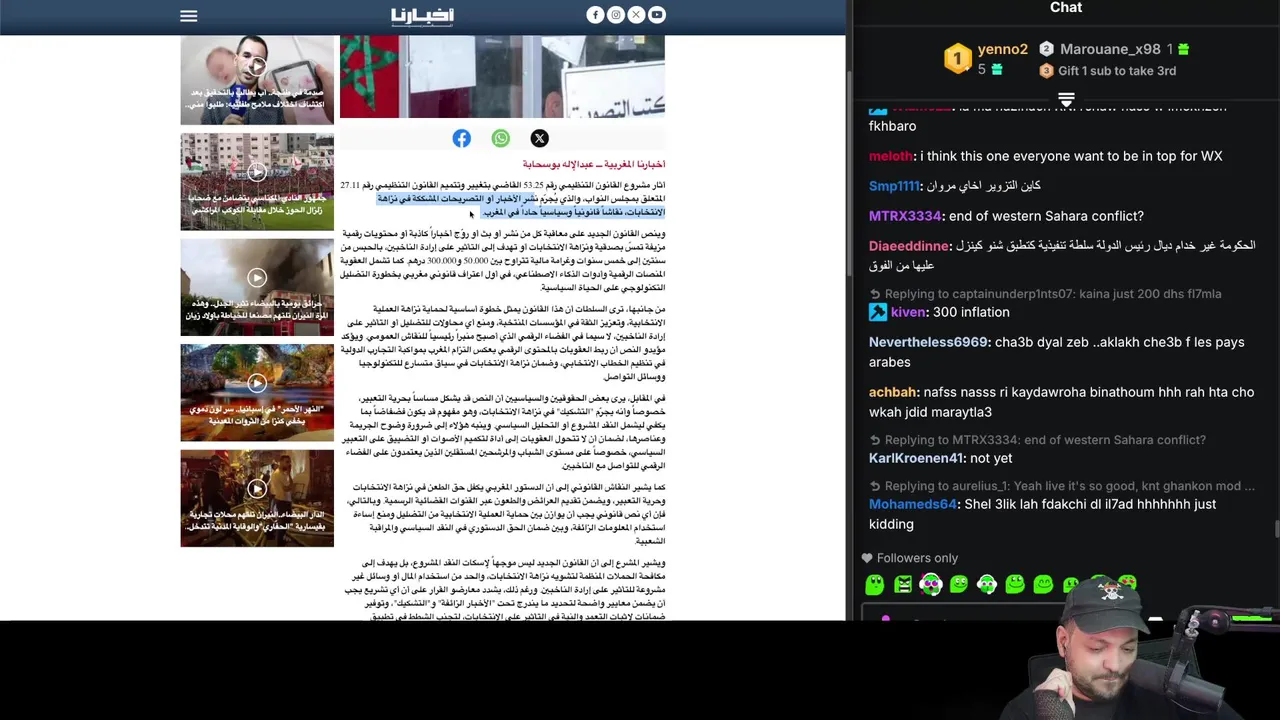
Task: Open username KarlKroenen41 in chat
Action: (916, 458)
